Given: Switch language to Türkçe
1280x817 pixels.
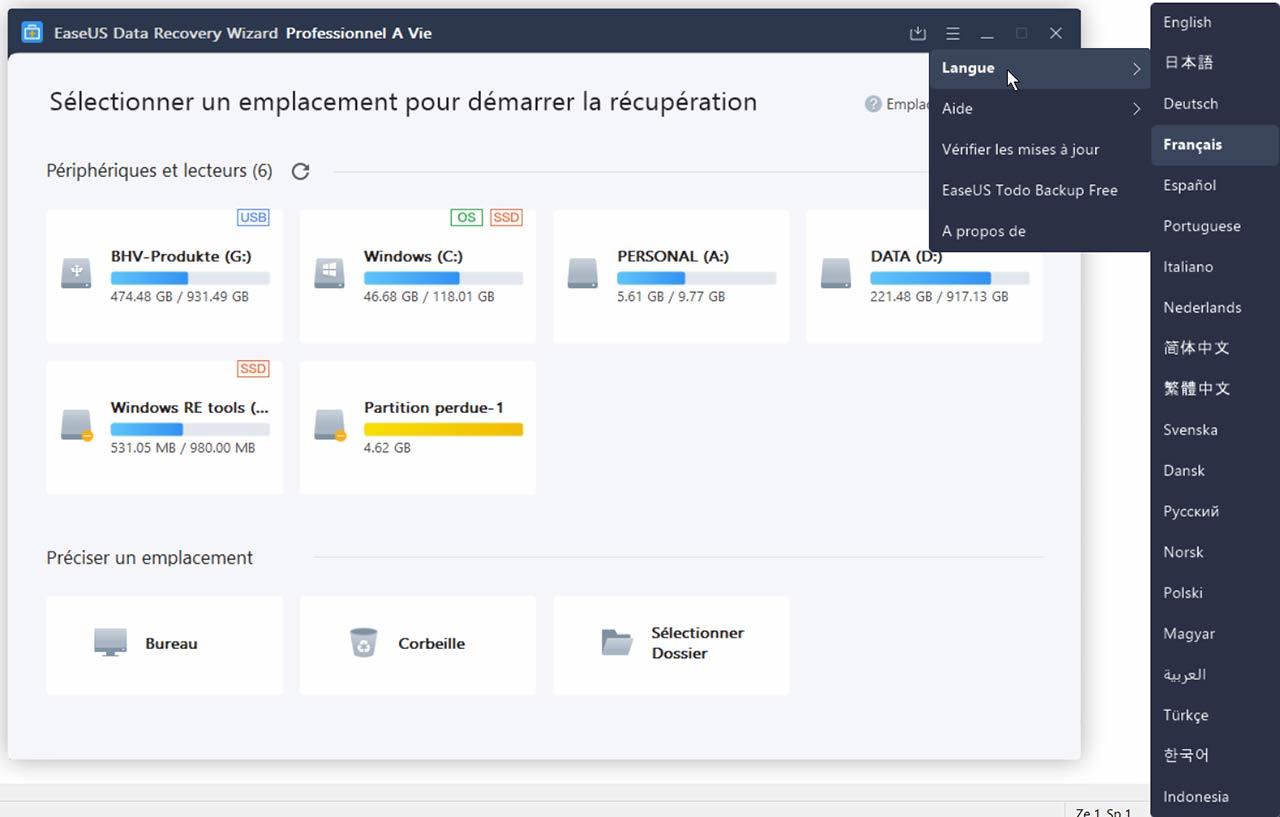Looking at the screenshot, I should [x=1215, y=715].
